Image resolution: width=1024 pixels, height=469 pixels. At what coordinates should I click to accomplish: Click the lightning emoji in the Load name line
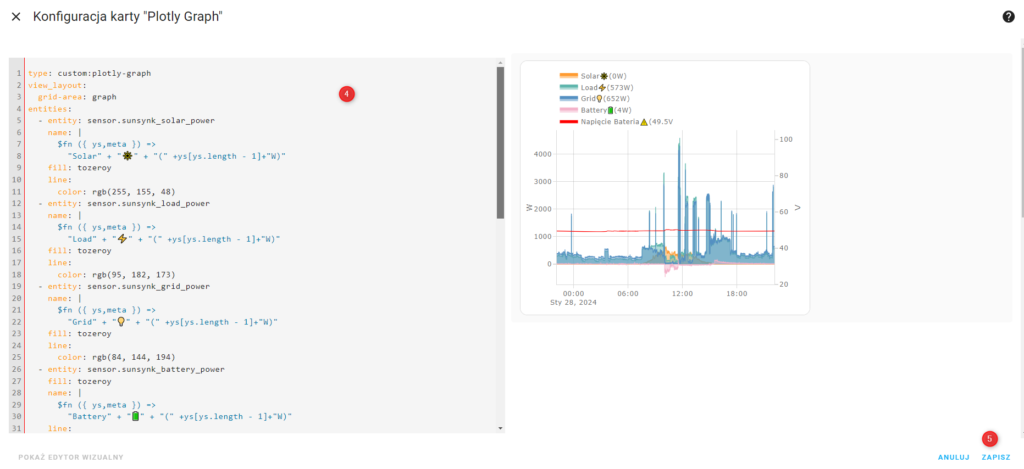pyautogui.click(x=124, y=239)
